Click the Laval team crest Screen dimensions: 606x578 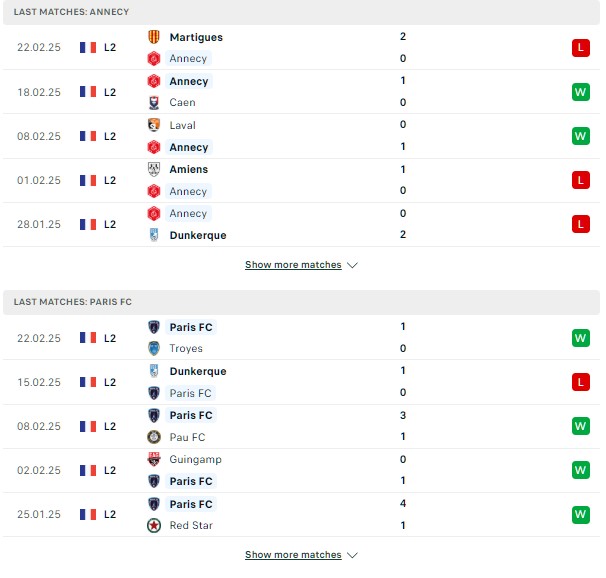pos(154,125)
